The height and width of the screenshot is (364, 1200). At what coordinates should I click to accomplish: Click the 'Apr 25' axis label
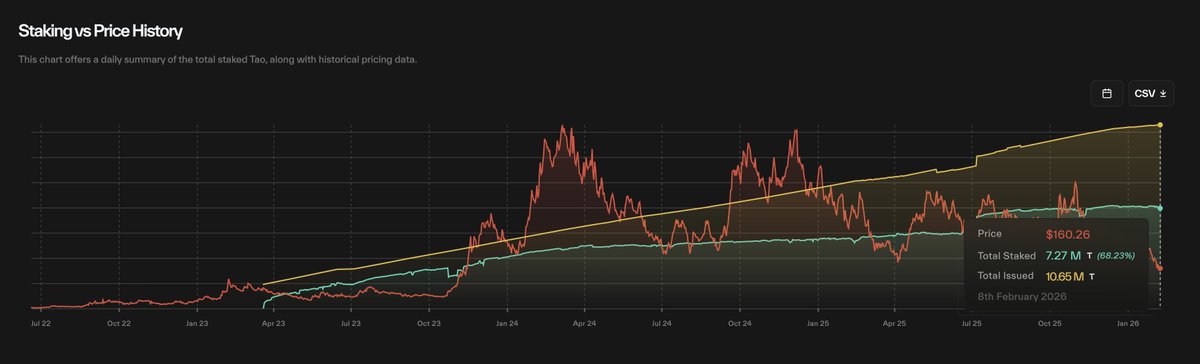894,323
